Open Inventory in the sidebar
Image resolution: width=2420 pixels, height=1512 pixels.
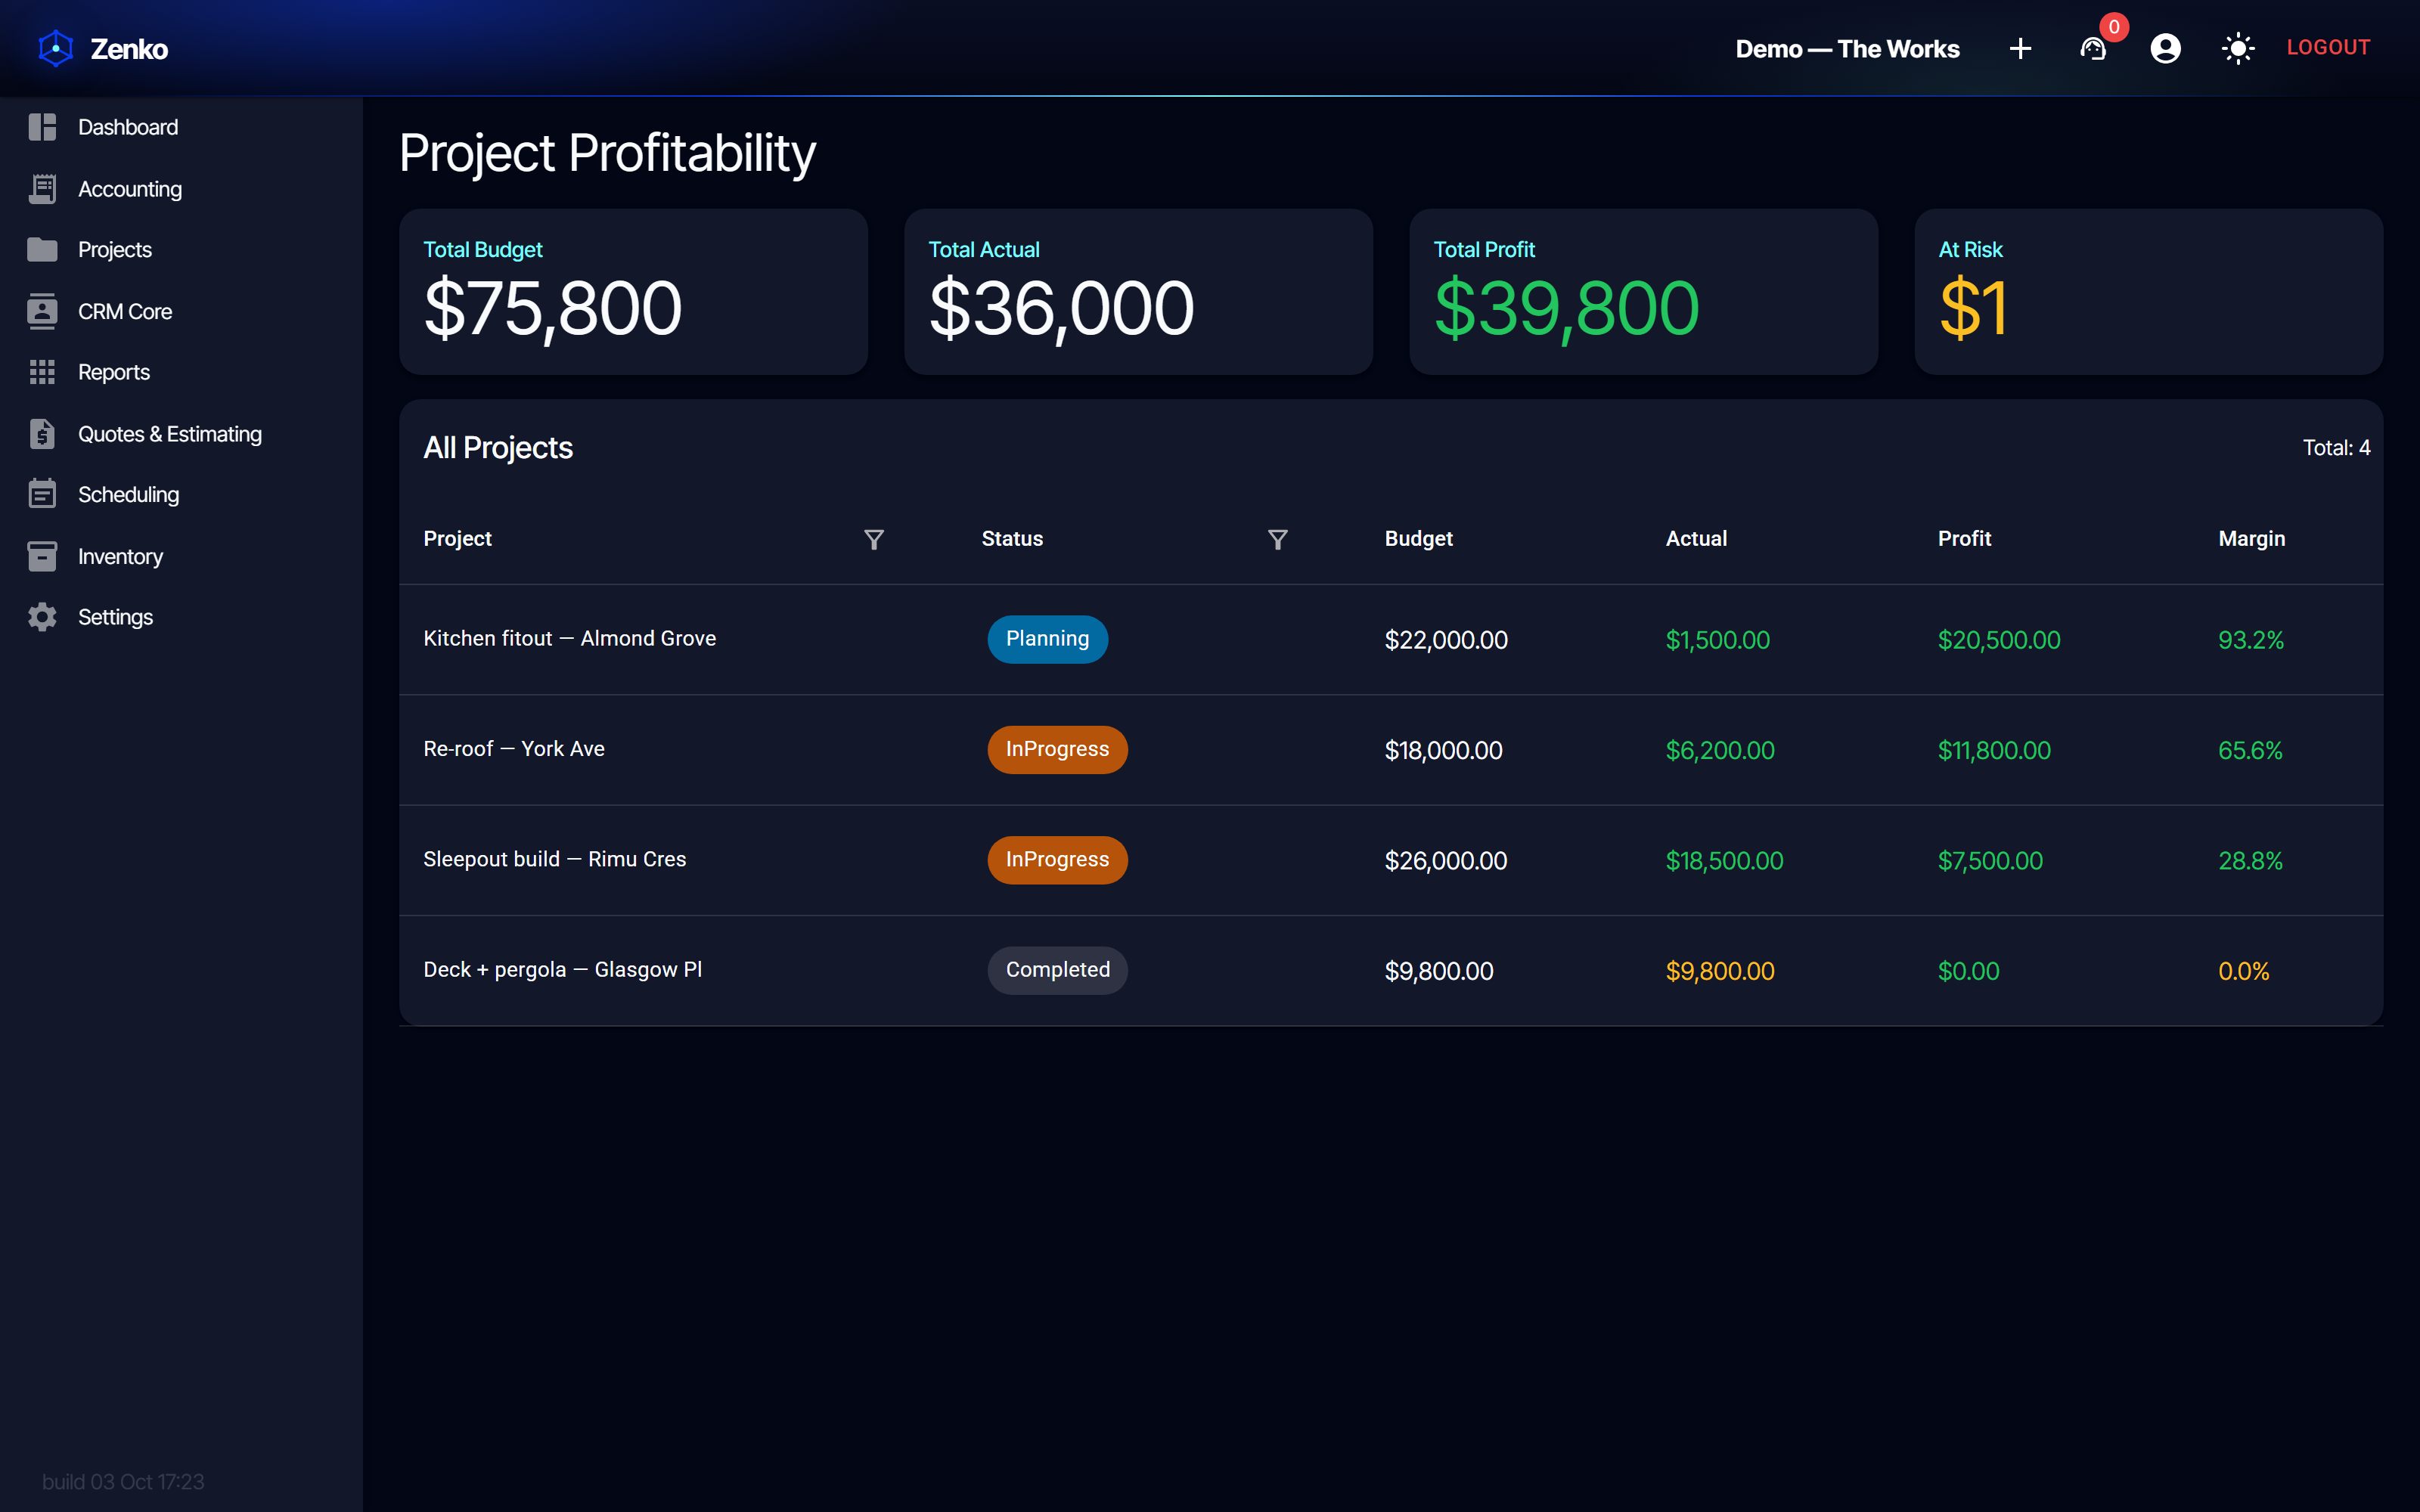181,556
